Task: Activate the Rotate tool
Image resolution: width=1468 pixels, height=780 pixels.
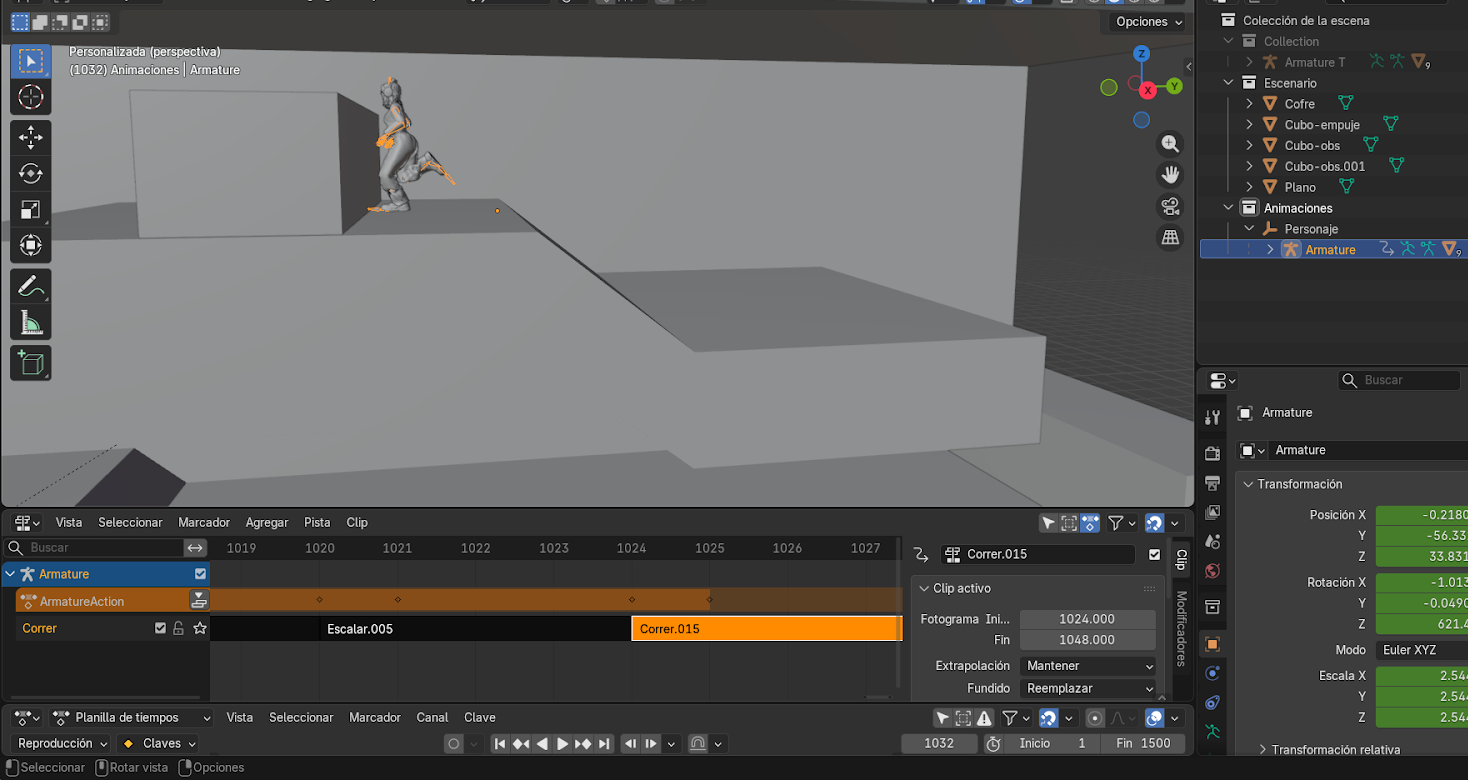Action: click(31, 173)
